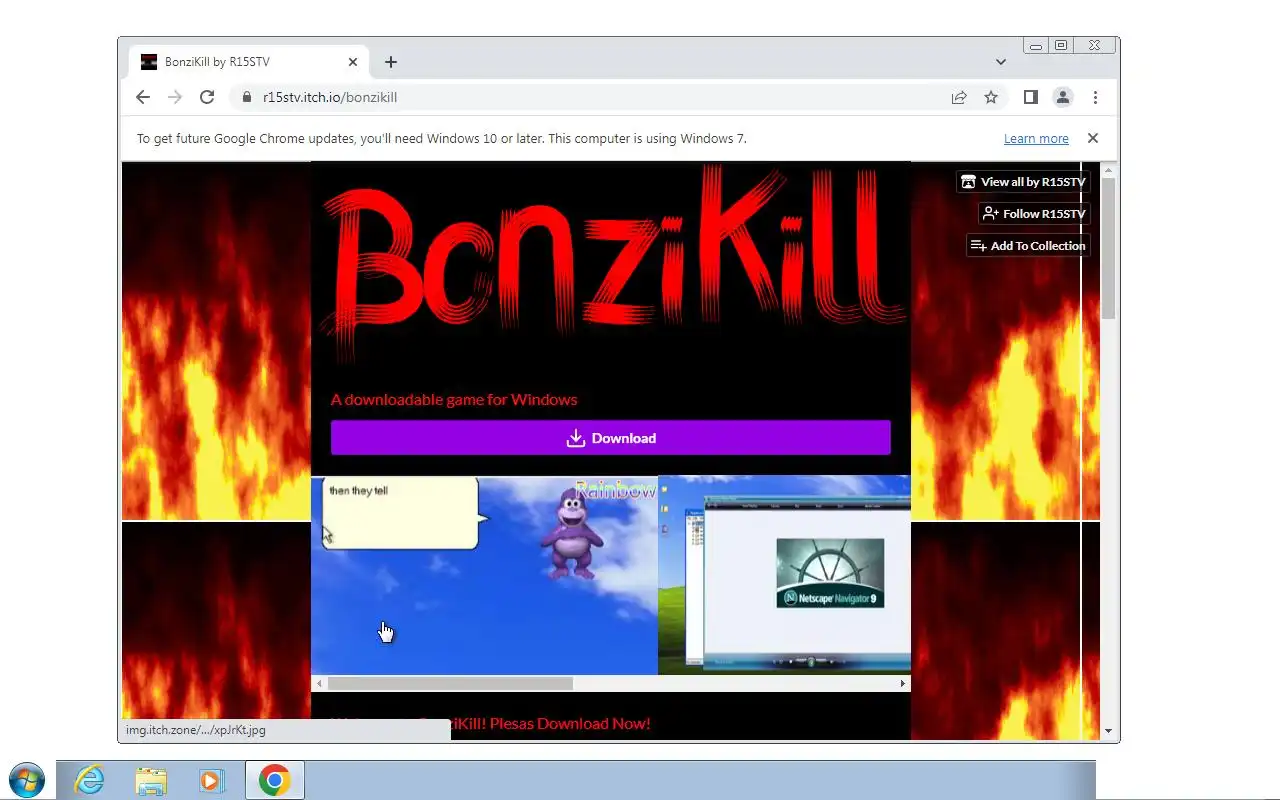Expand the tab search chevron
1280x800 pixels.
point(1000,62)
